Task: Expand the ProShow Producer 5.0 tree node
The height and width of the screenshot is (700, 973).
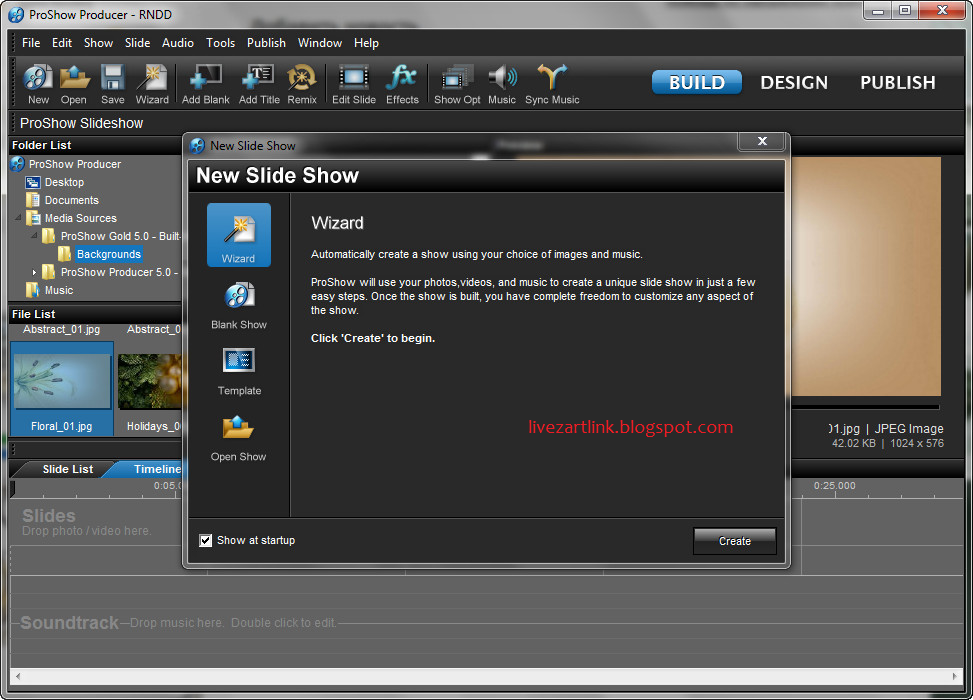Action: [34, 272]
